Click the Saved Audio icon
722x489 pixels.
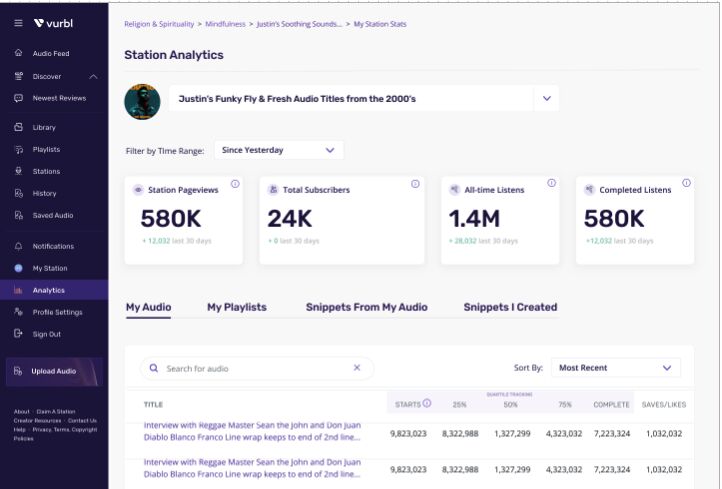18,215
